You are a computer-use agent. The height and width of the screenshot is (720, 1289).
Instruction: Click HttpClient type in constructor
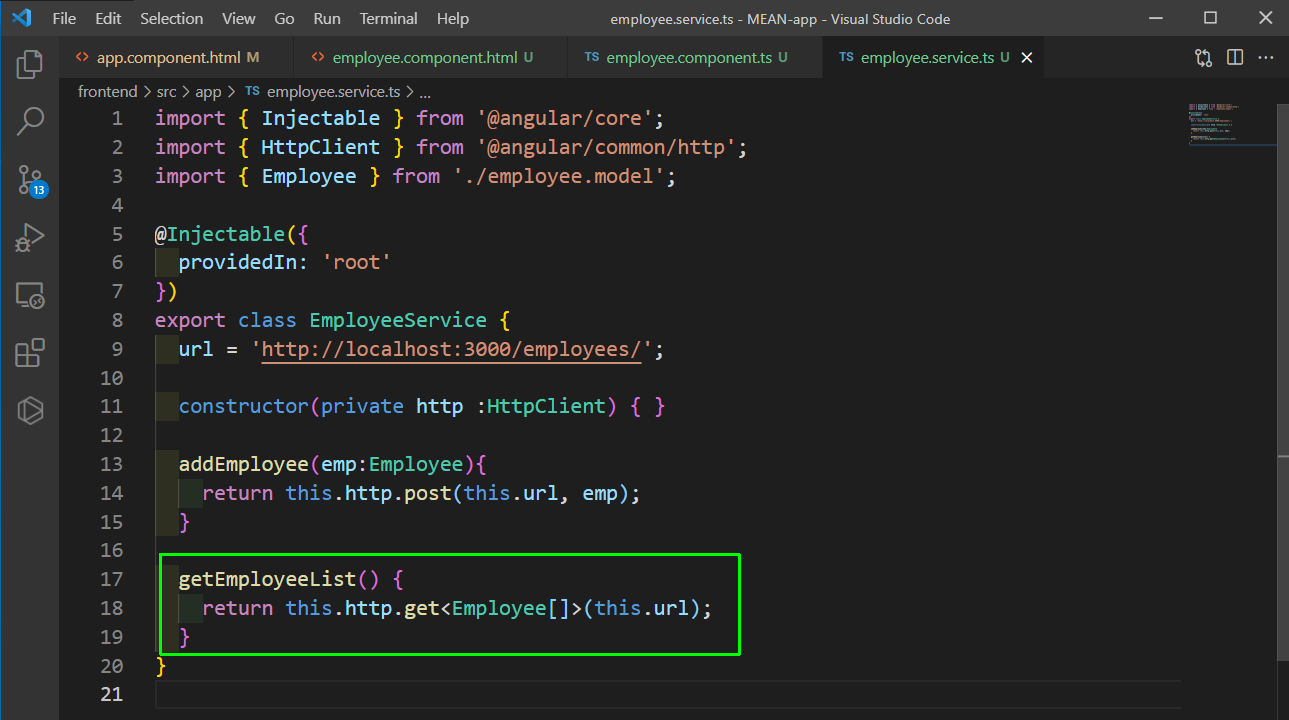[x=547, y=407]
